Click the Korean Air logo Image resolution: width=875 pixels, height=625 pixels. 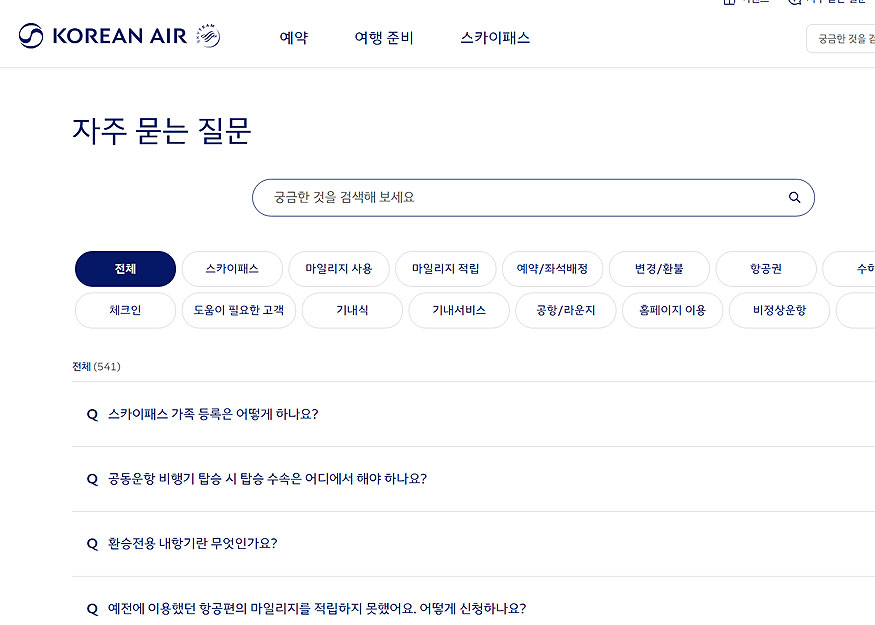105,35
